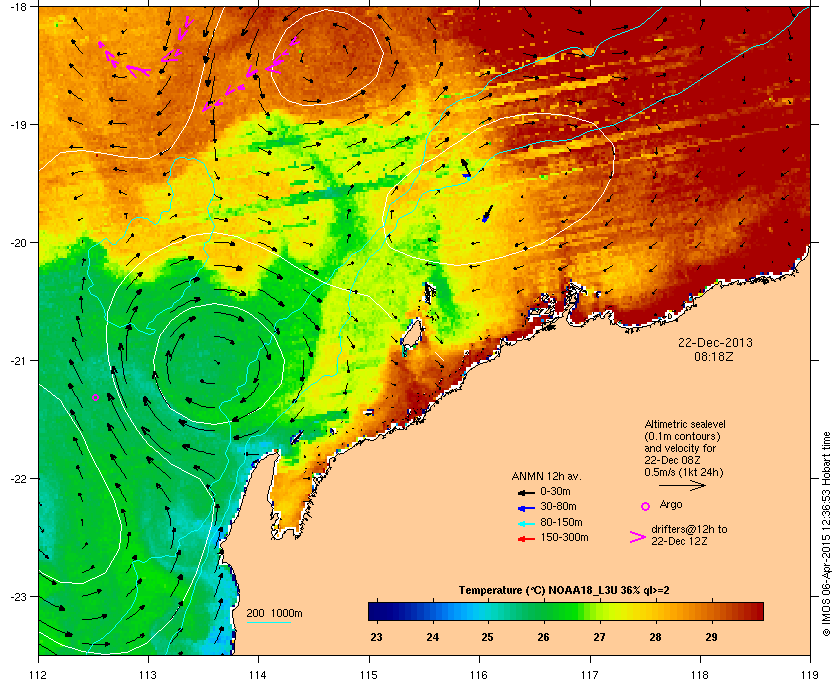Click the -18 latitude axis label
The width and height of the screenshot is (840, 680).
[20, 6]
